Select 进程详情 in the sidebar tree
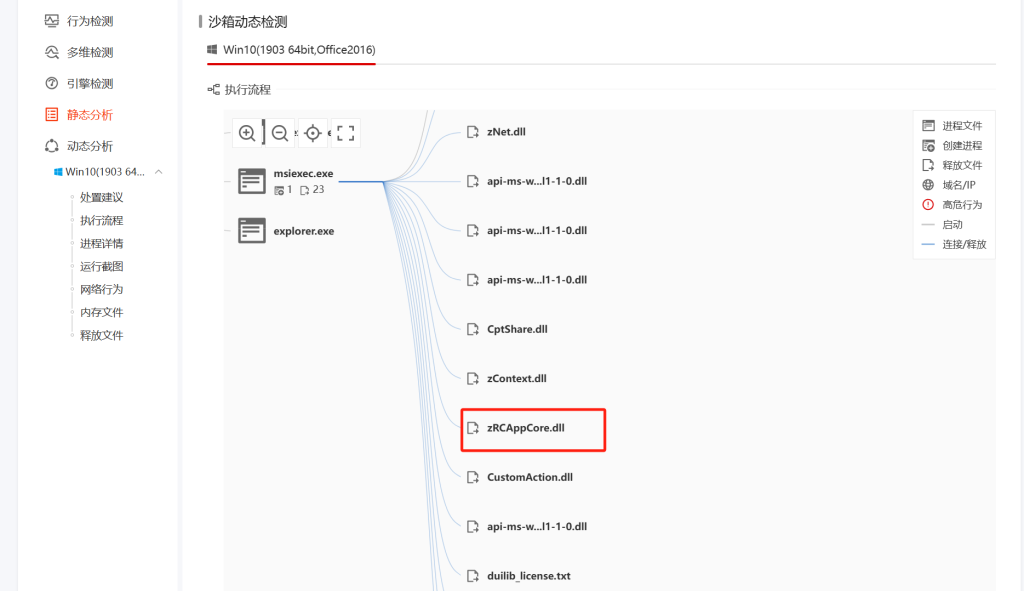This screenshot has height=591, width=1024. click(x=101, y=244)
